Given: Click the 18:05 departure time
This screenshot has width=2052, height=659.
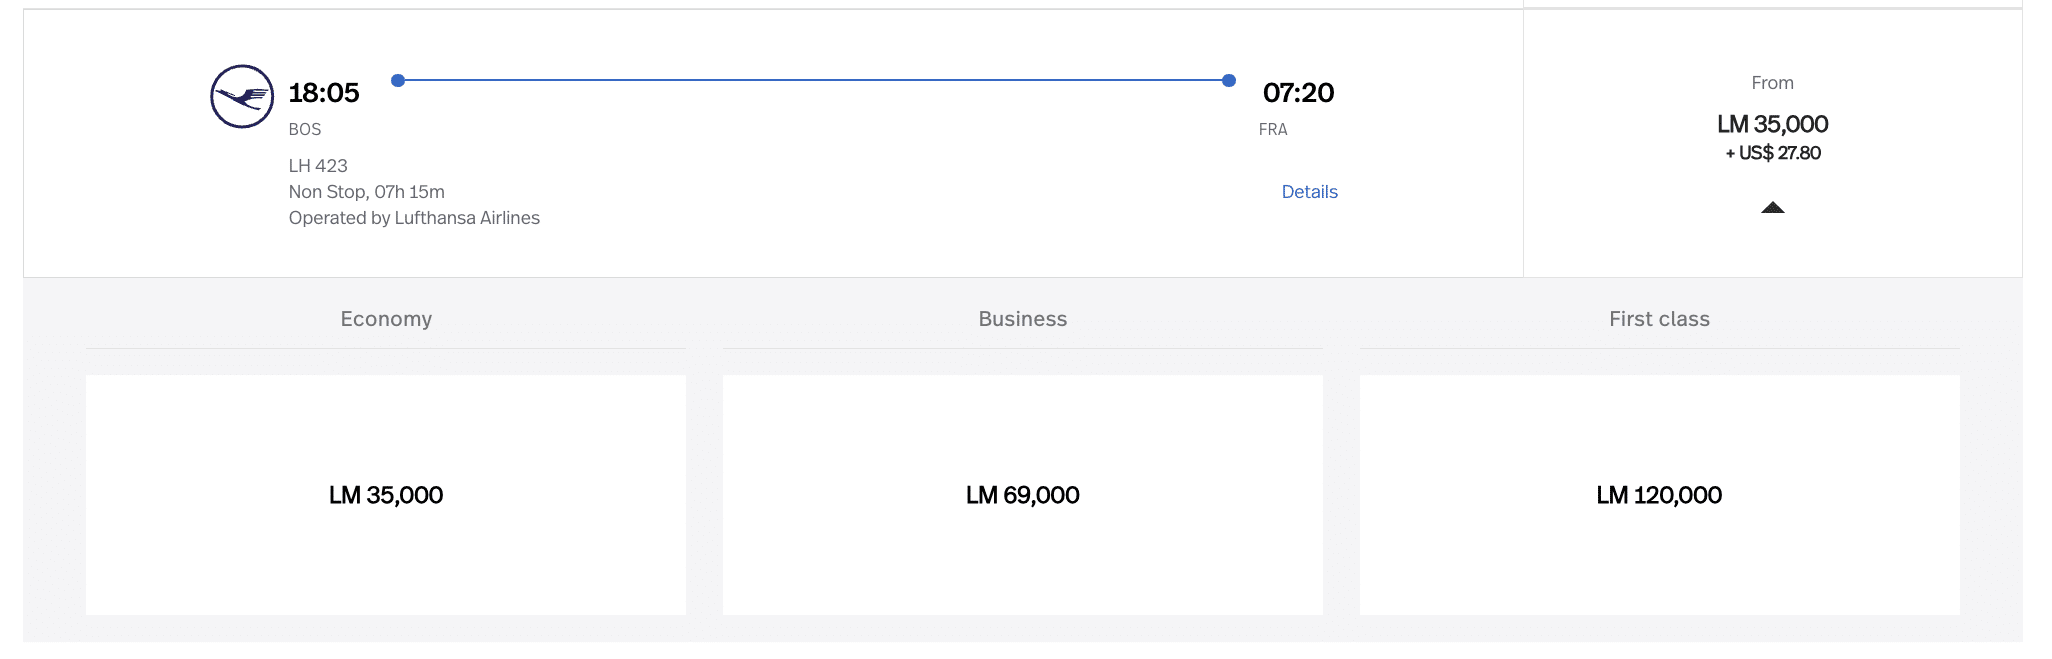Looking at the screenshot, I should (324, 93).
